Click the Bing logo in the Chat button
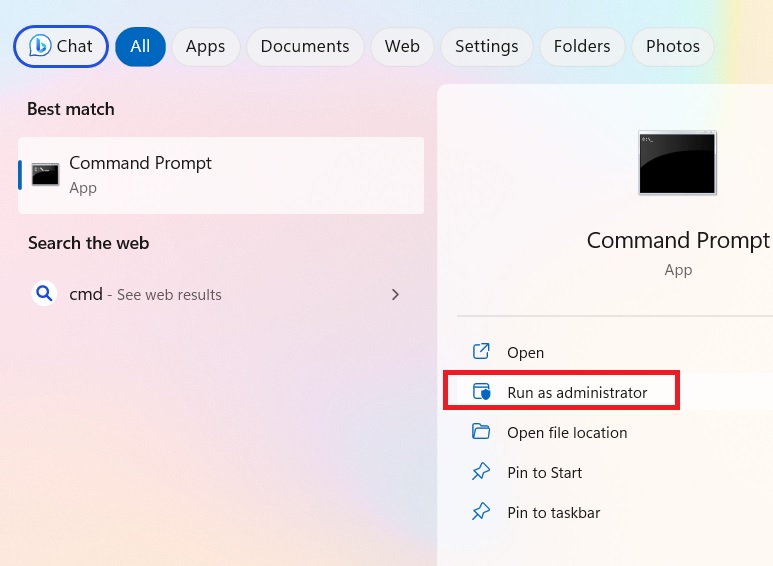The width and height of the screenshot is (773, 566). pos(39,46)
